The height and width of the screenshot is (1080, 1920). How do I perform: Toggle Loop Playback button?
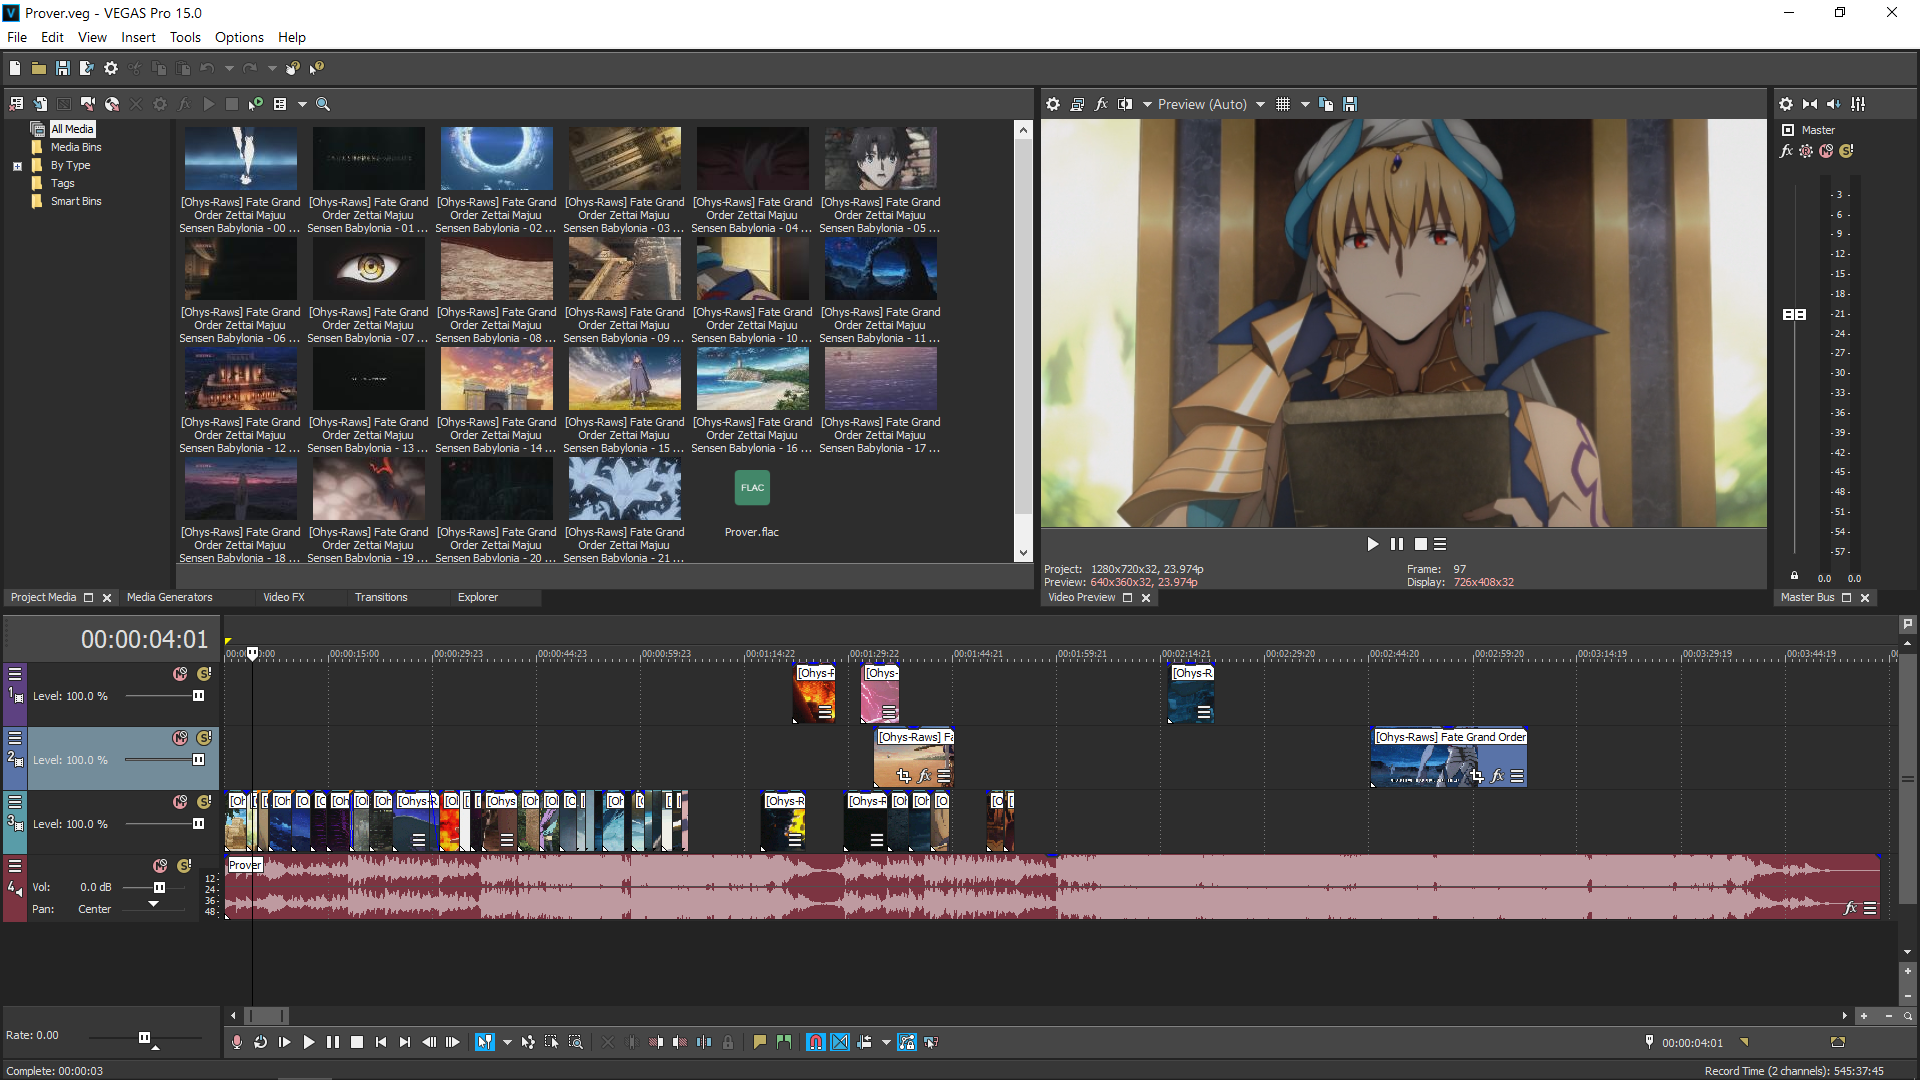pyautogui.click(x=261, y=1042)
